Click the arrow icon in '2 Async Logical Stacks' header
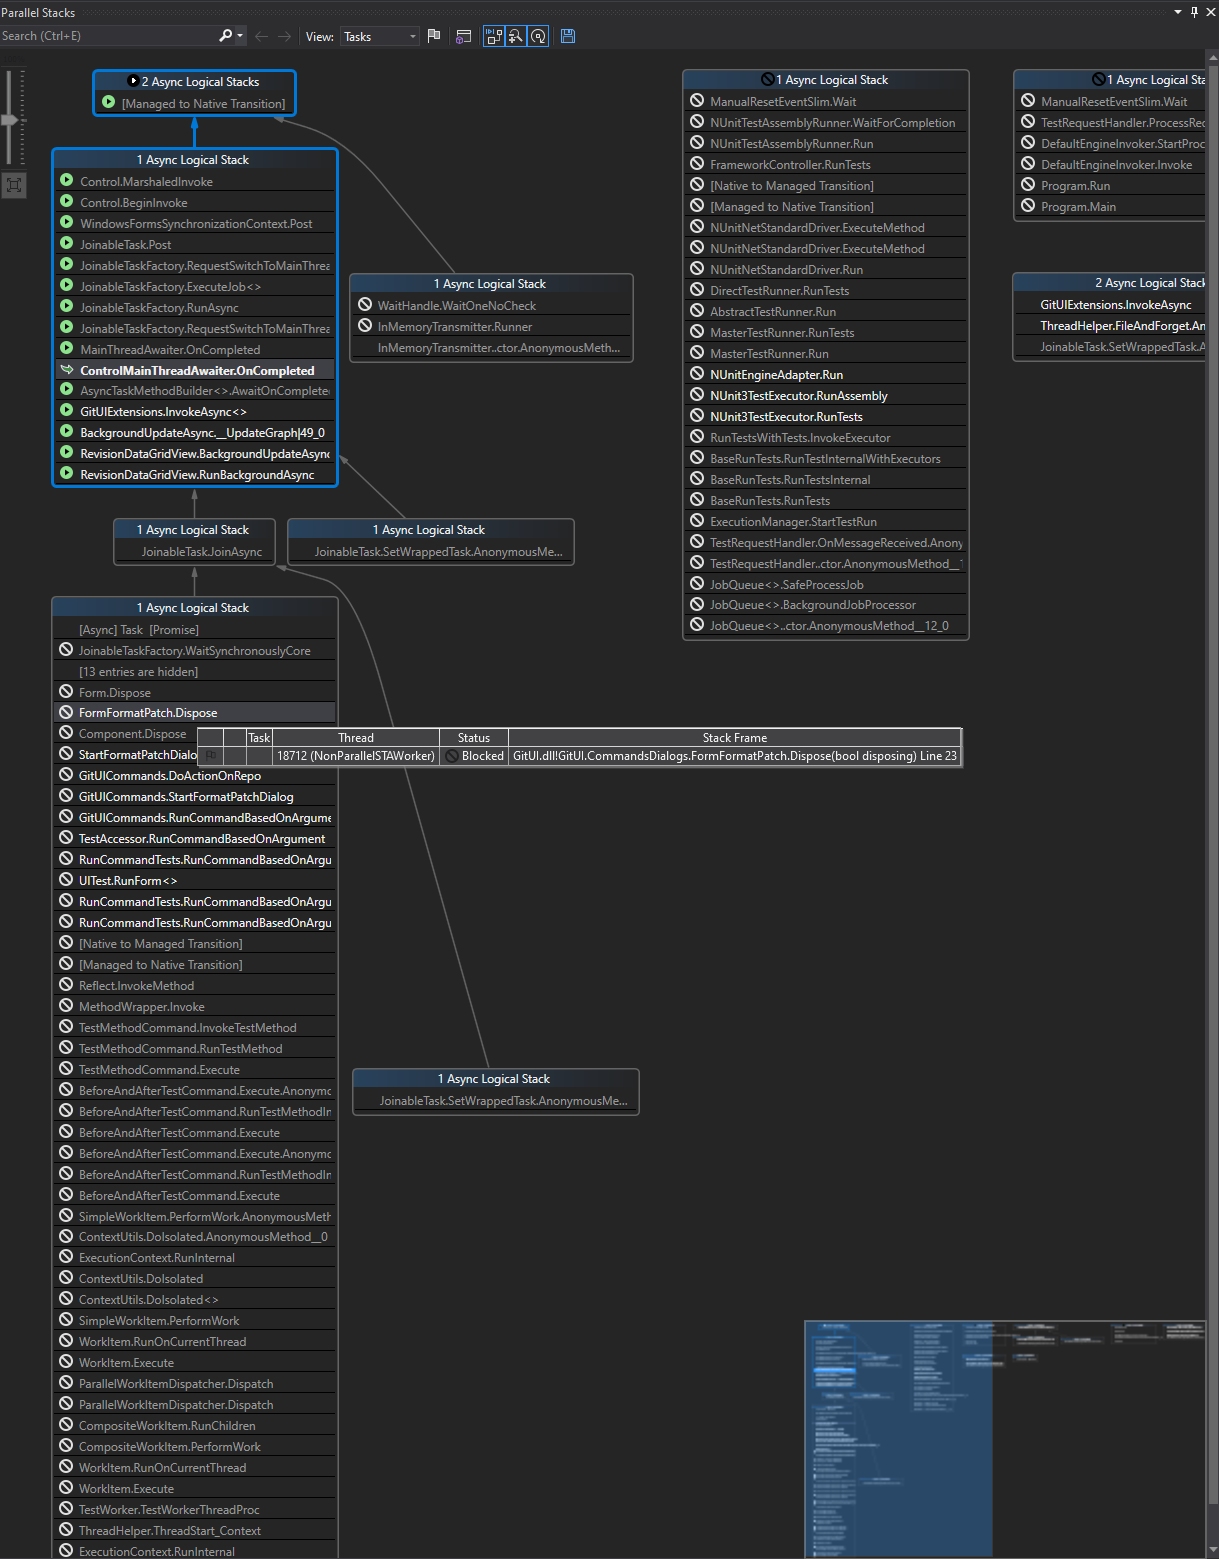 tap(133, 82)
